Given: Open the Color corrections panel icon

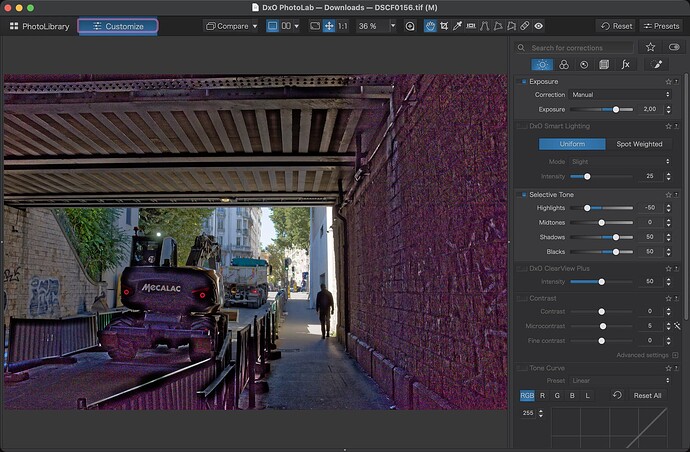Looking at the screenshot, I should (x=563, y=64).
